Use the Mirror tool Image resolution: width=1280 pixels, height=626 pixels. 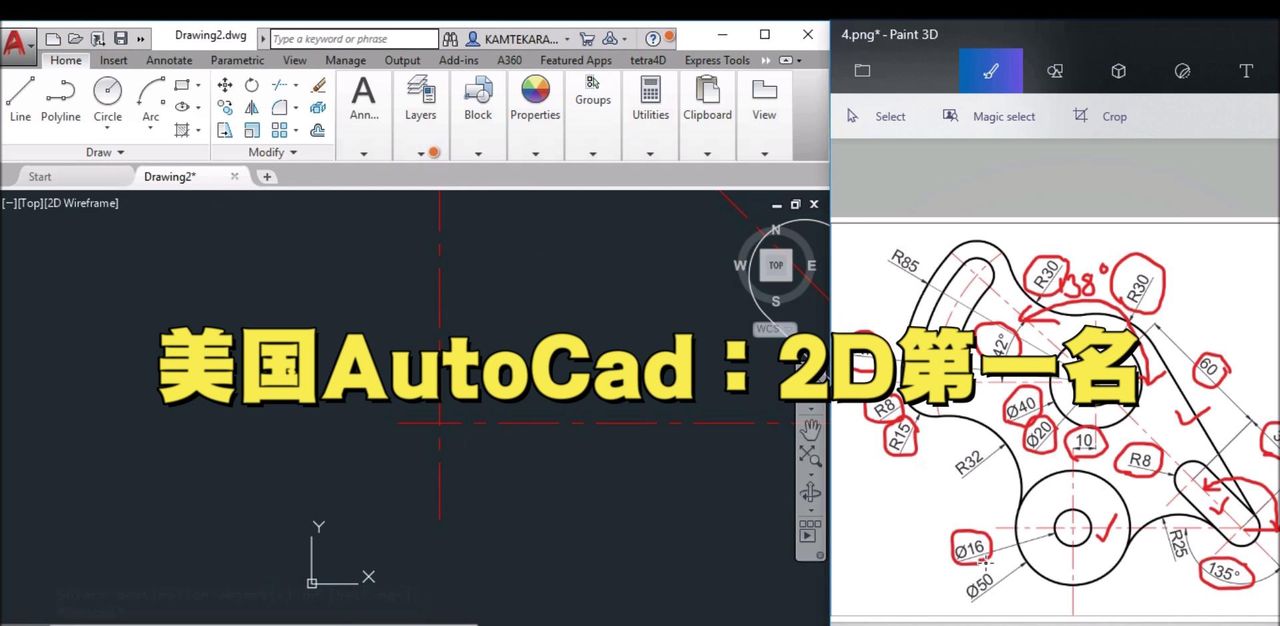[x=252, y=108]
